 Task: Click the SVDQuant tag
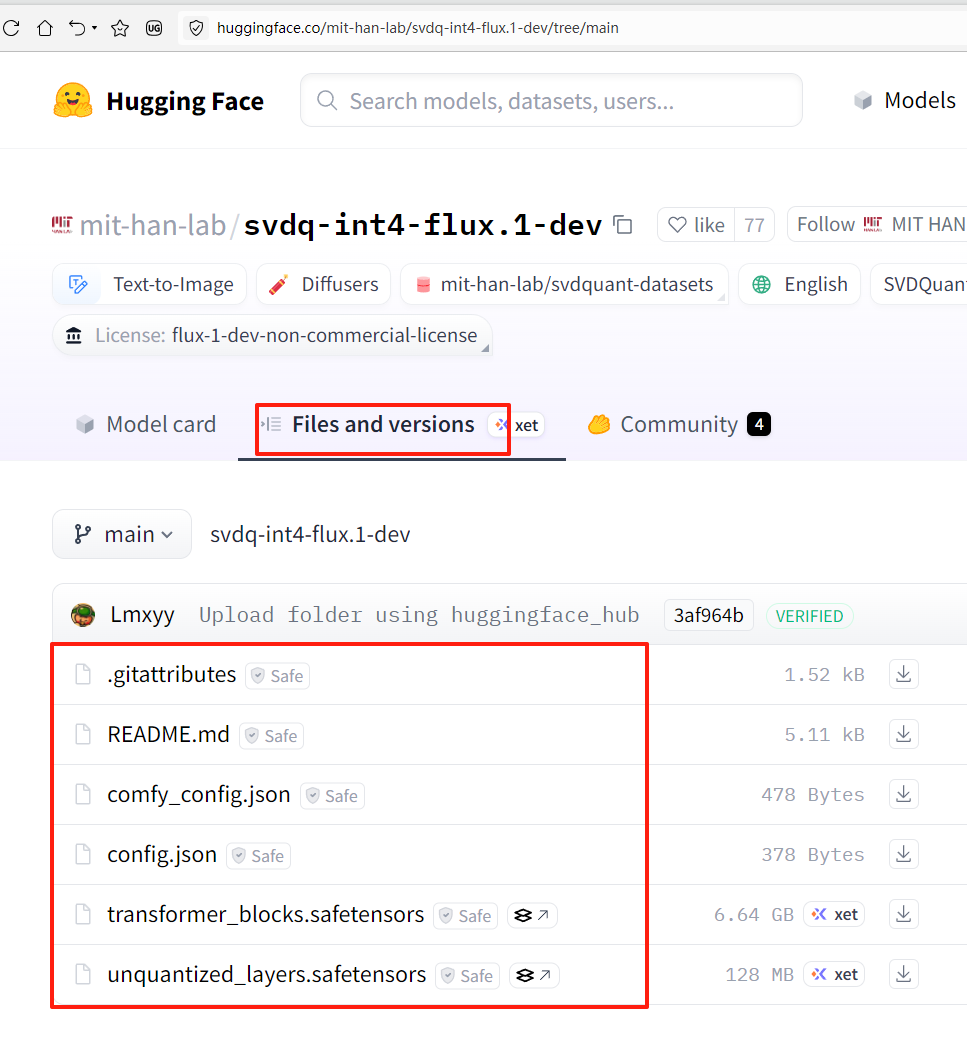tap(920, 284)
